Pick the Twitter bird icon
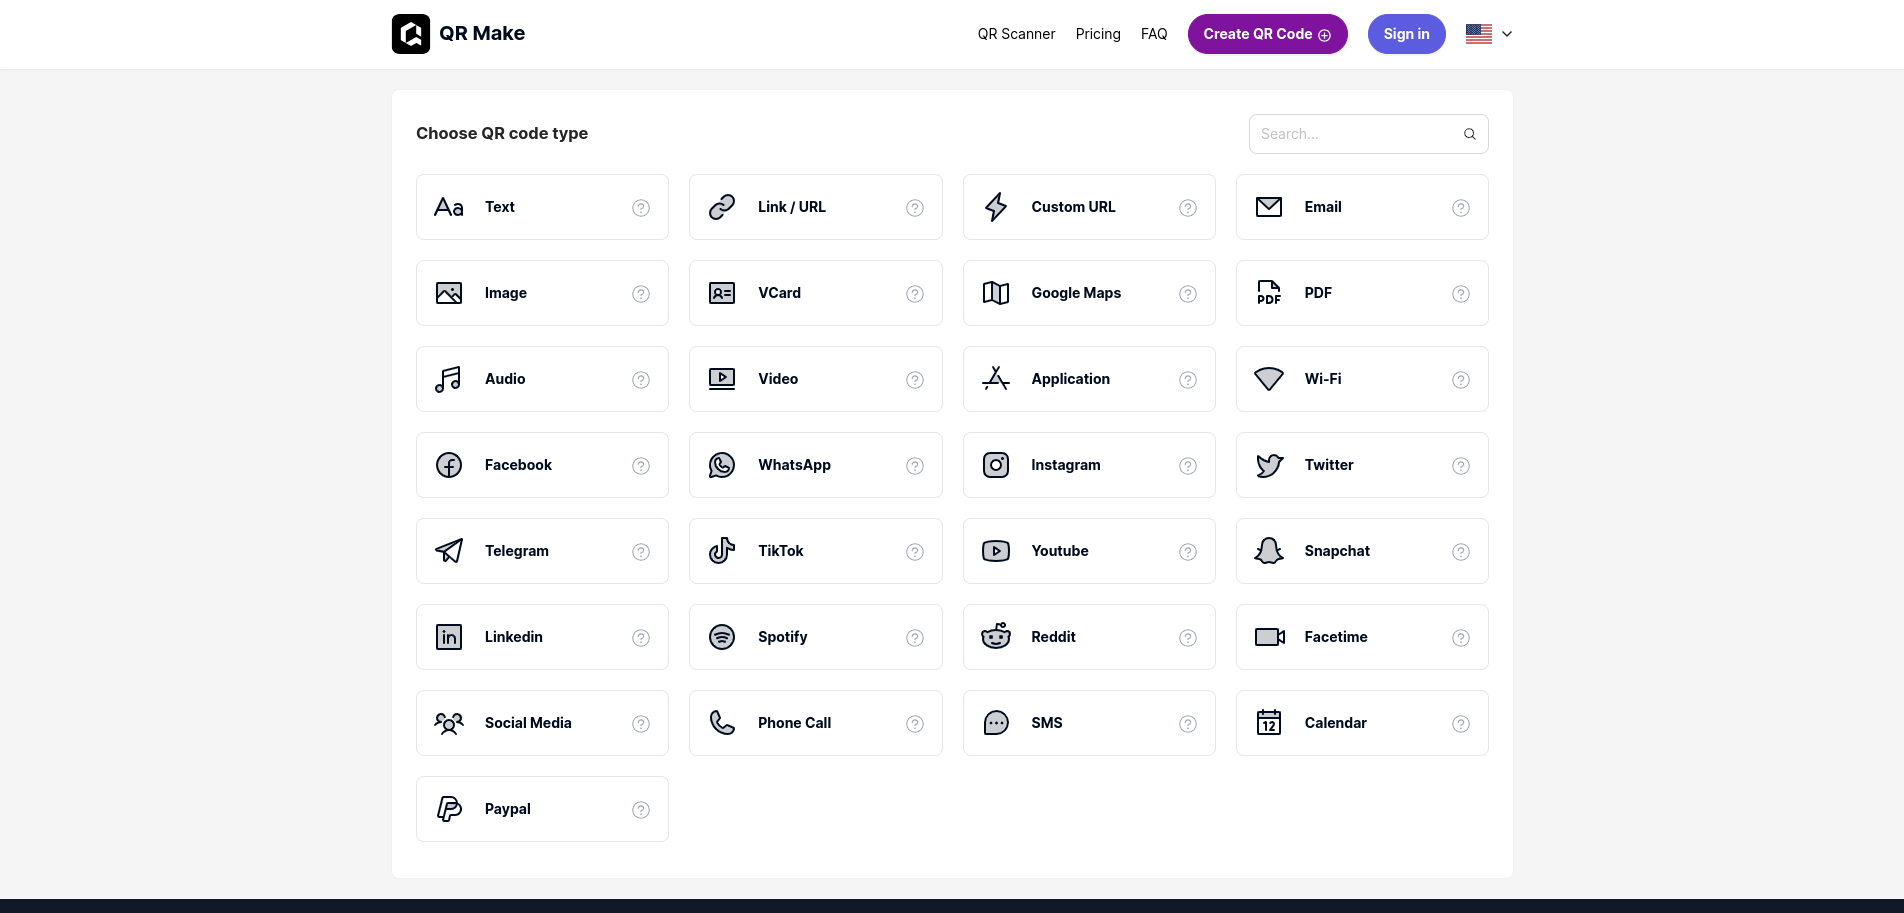The width and height of the screenshot is (1904, 913). point(1269,465)
